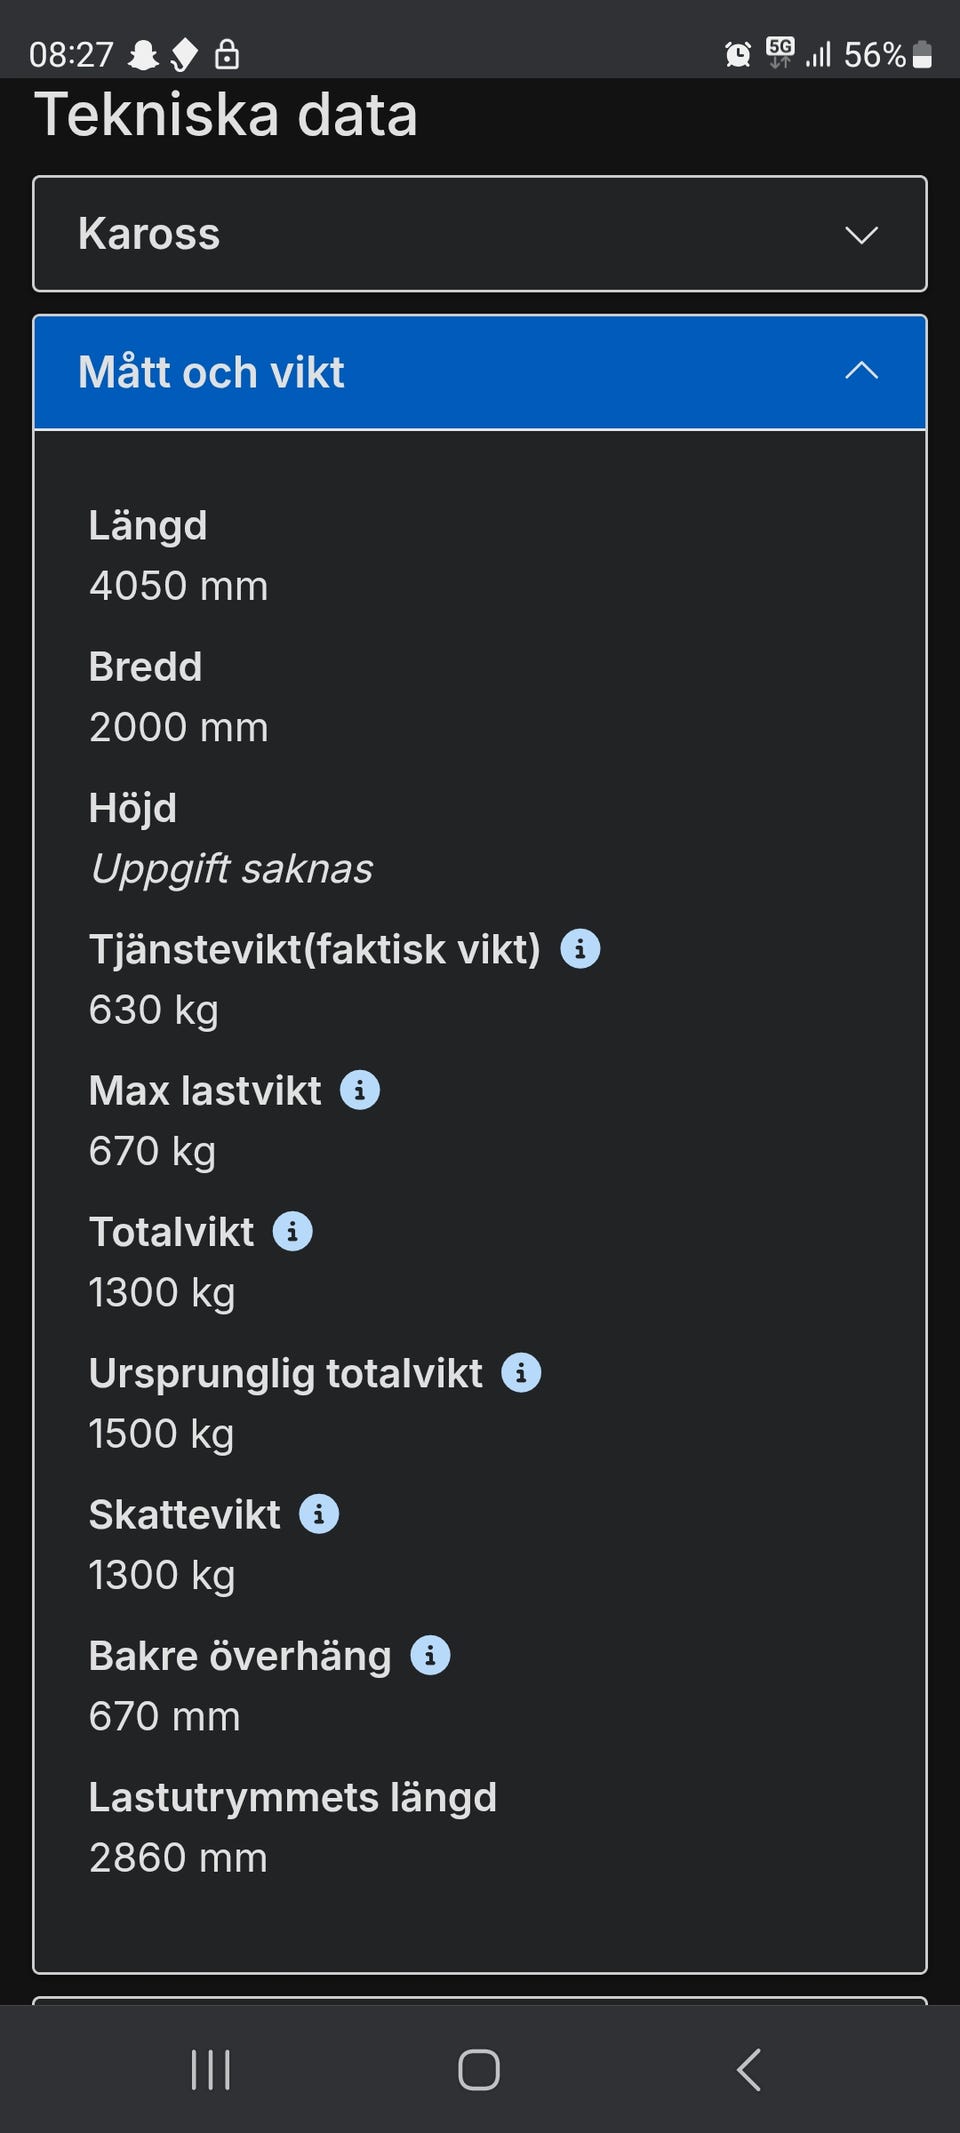
Task: Tap info icon beside Tjänstevikt(faktisk vikt)
Action: (x=580, y=948)
